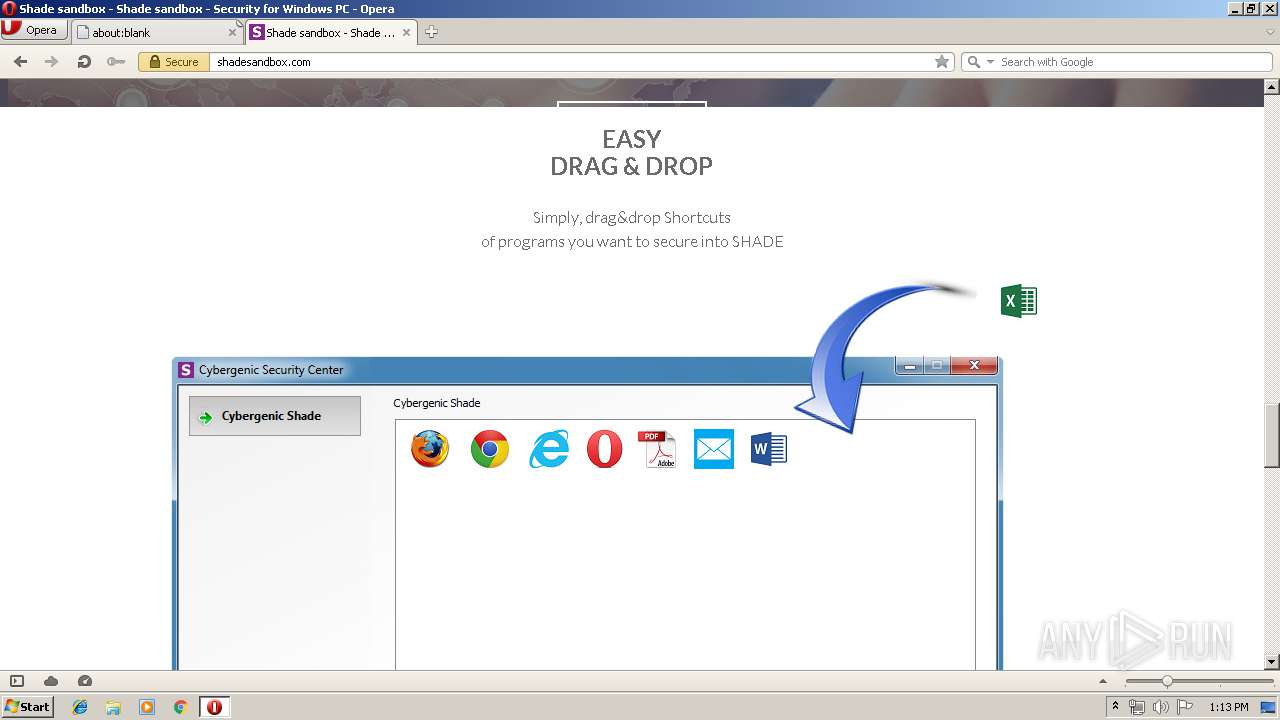Click the Action Center flag tray icon
1280x720 pixels.
click(x=1185, y=707)
